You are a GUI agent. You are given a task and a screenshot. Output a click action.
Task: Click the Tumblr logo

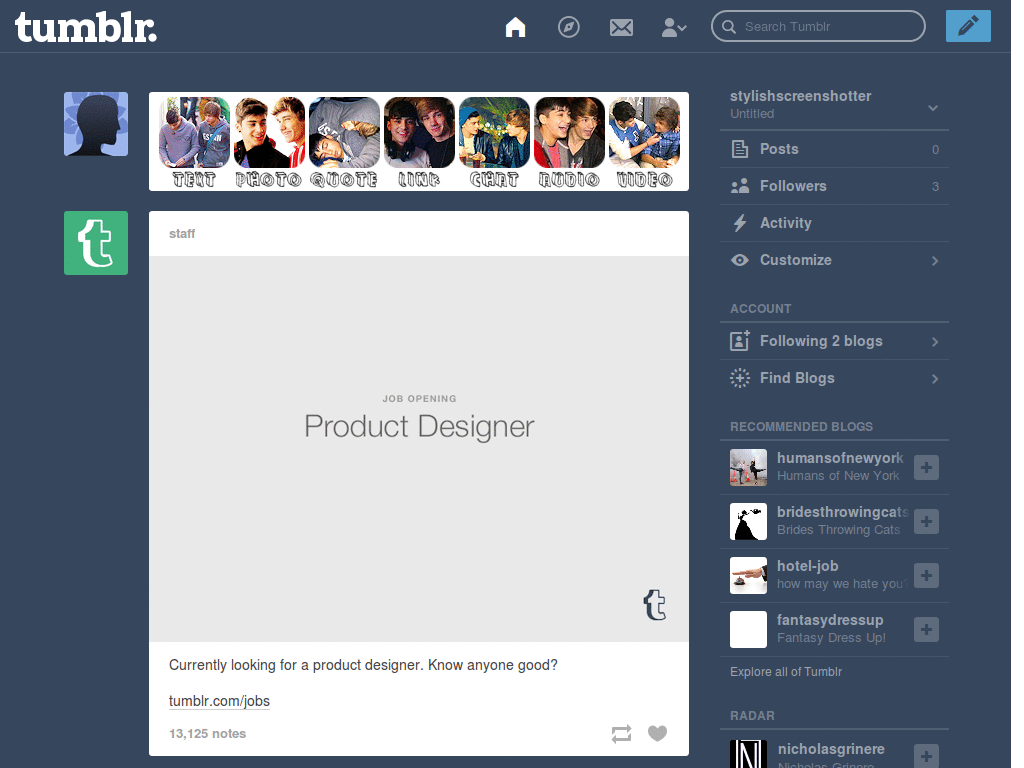point(86,27)
